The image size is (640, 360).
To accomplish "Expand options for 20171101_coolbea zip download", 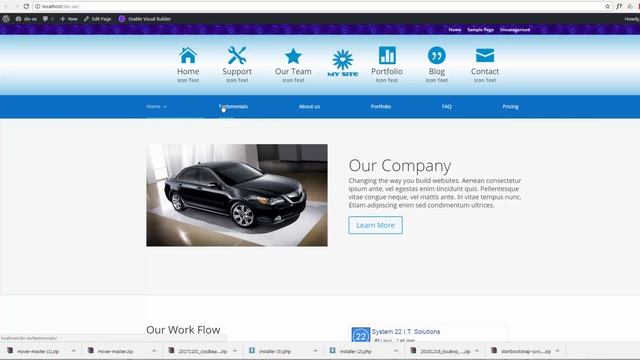I will pyautogui.click(x=235, y=351).
